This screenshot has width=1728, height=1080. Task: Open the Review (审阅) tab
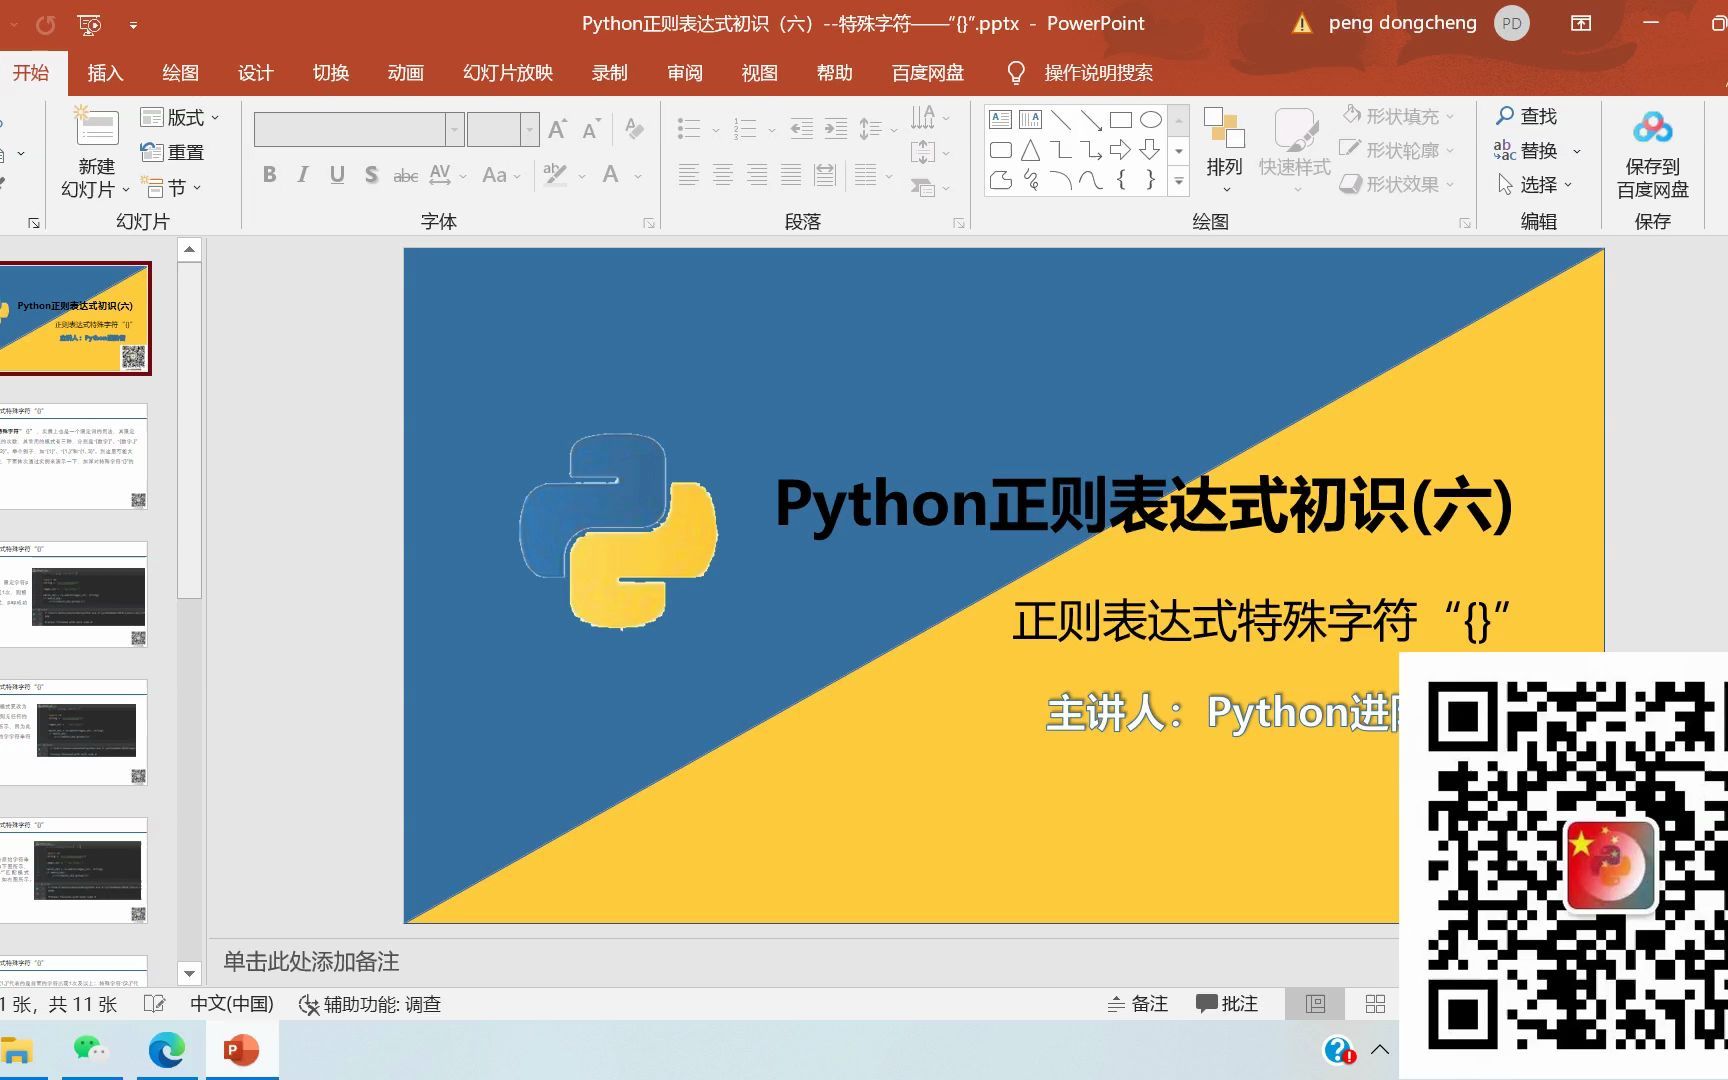(x=685, y=73)
